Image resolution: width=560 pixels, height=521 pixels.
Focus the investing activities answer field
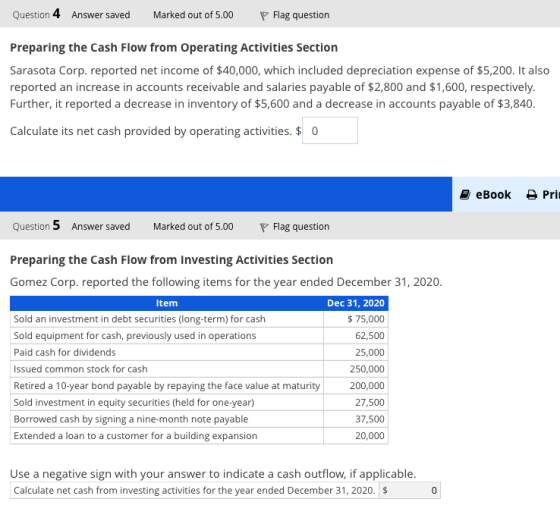[410, 490]
